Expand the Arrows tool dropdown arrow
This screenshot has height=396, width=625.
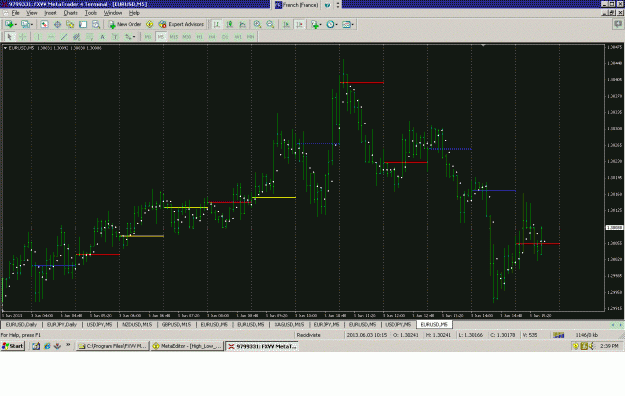pyautogui.click(x=134, y=37)
